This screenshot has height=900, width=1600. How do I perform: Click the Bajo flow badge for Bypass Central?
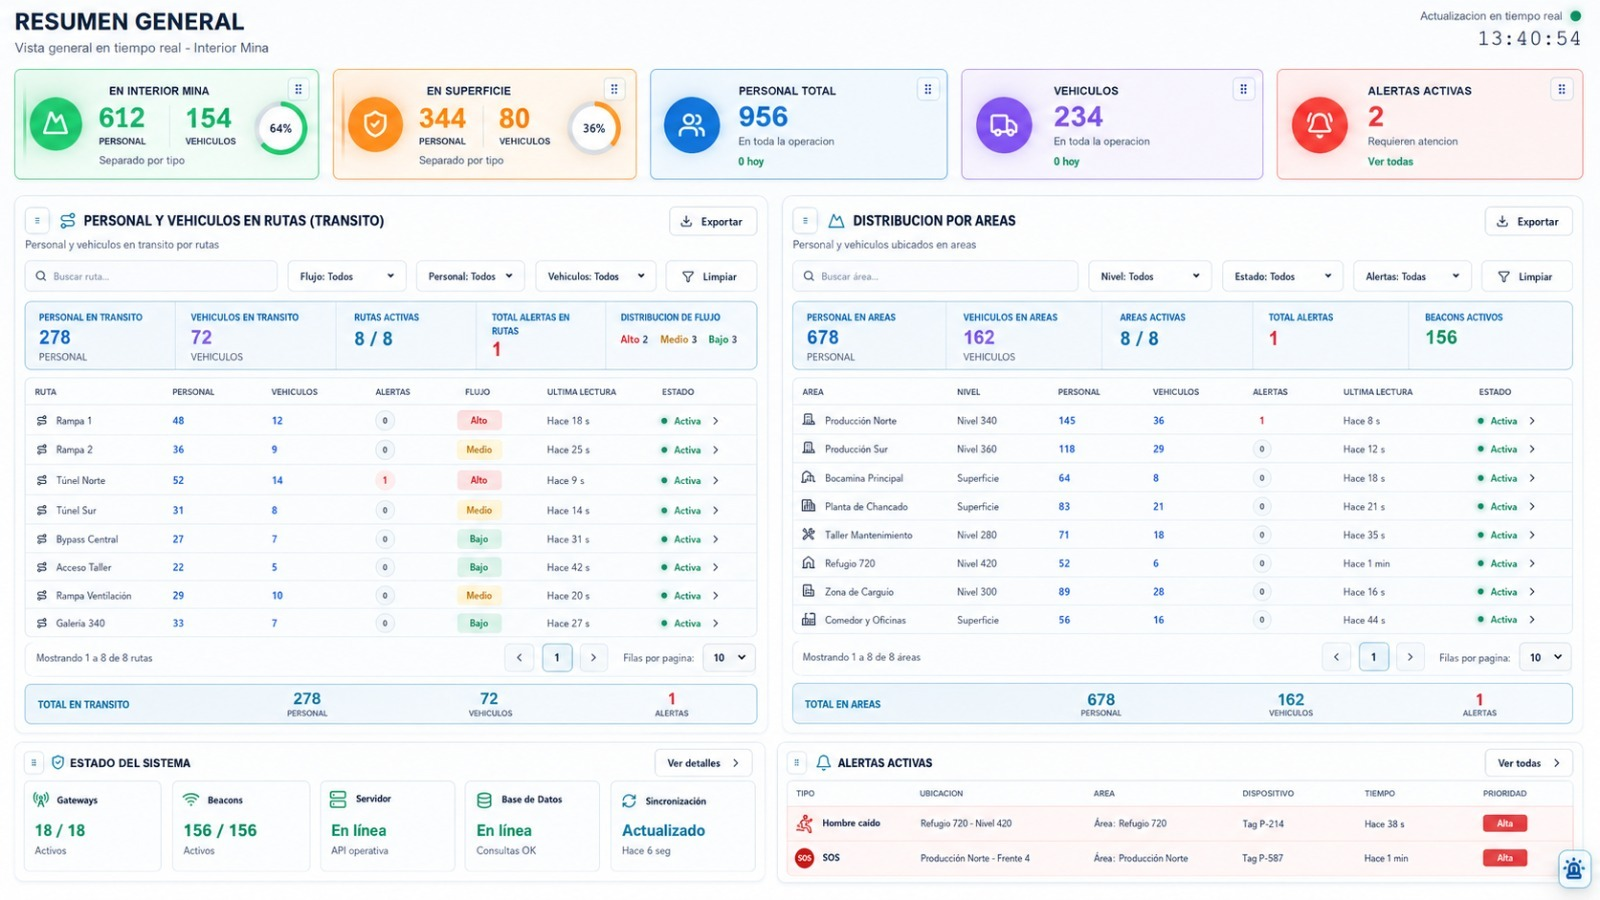pos(479,539)
